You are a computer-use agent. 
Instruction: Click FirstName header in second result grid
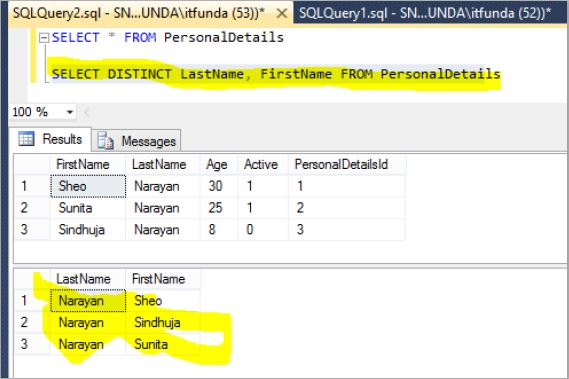tap(163, 279)
